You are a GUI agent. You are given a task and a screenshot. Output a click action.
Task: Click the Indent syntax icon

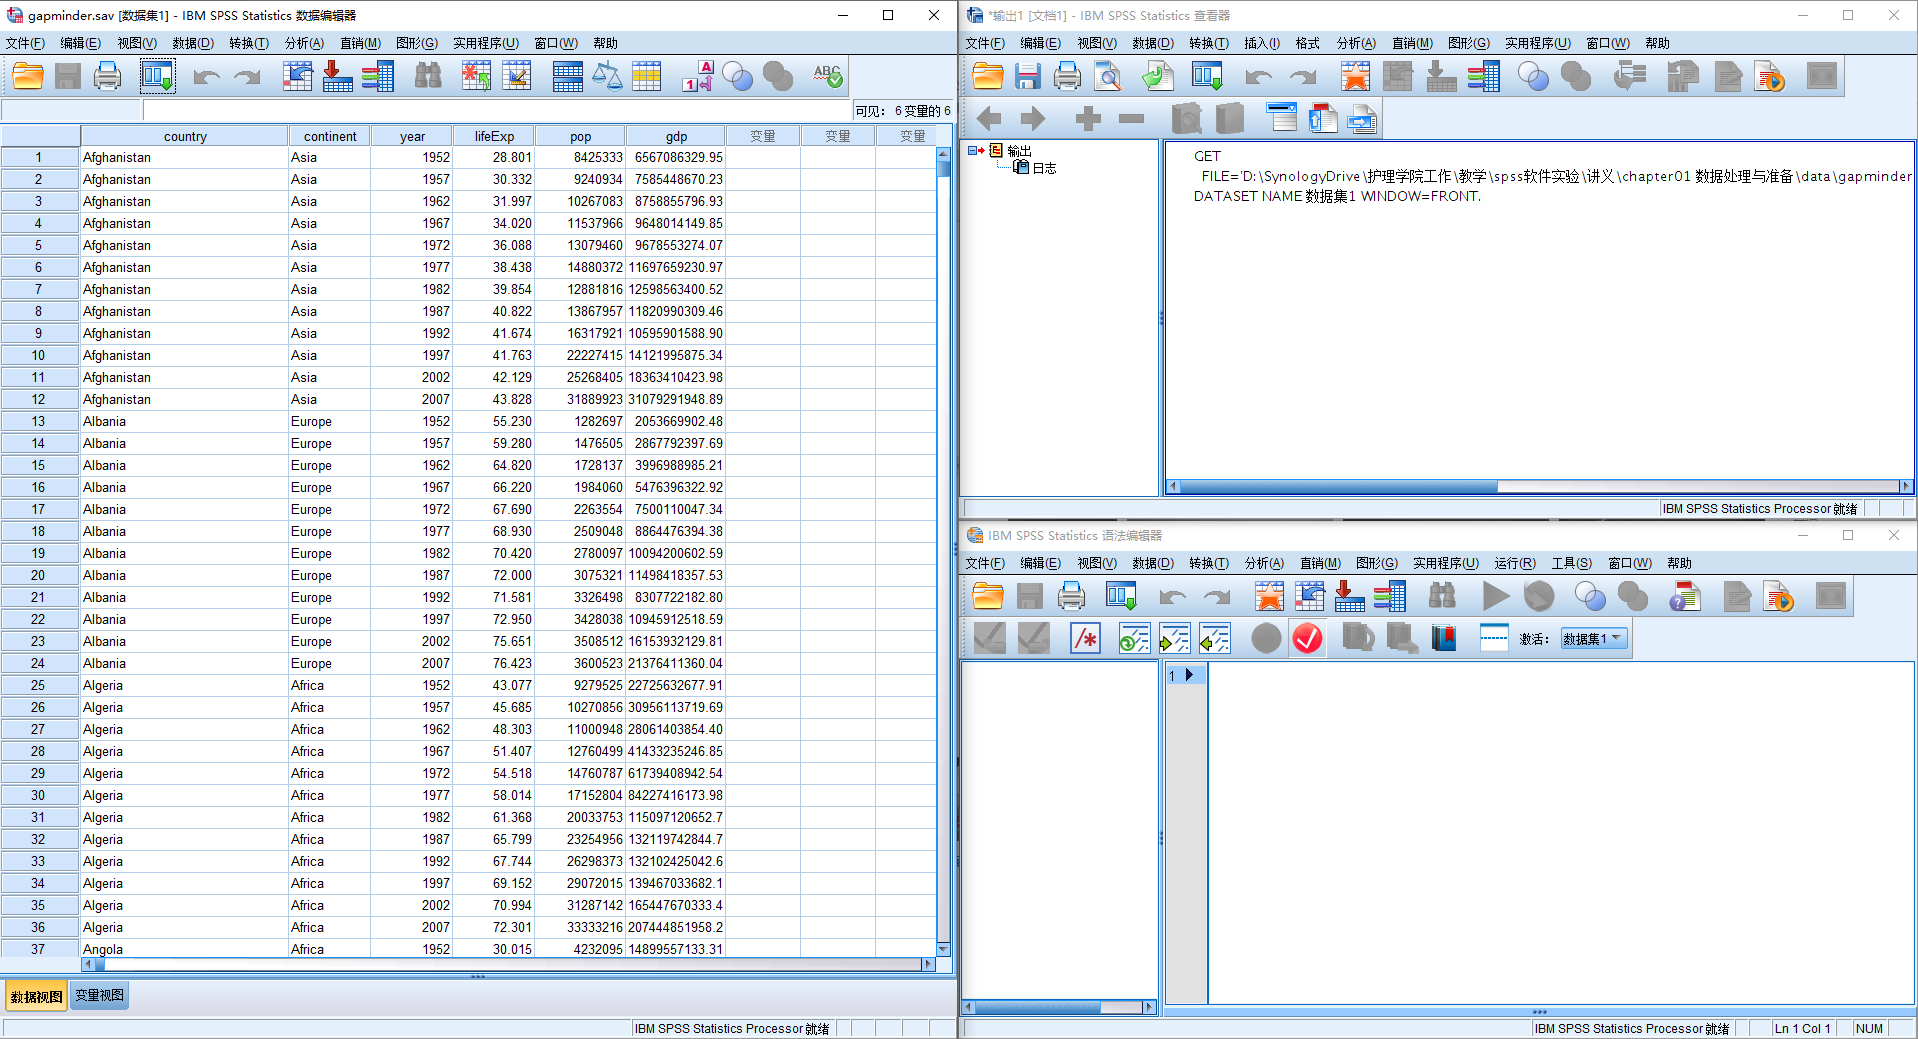tap(1174, 638)
